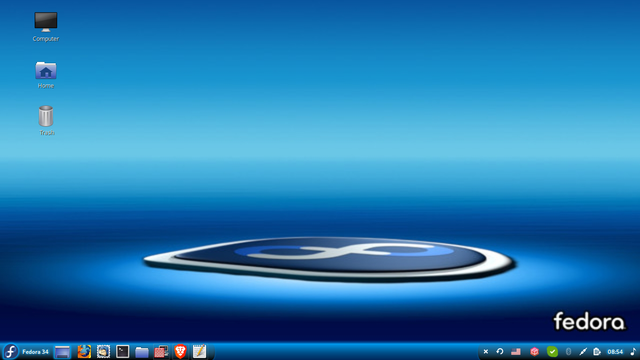The image size is (640, 360).
Task: Open the file manager folder launcher
Action: [142, 352]
